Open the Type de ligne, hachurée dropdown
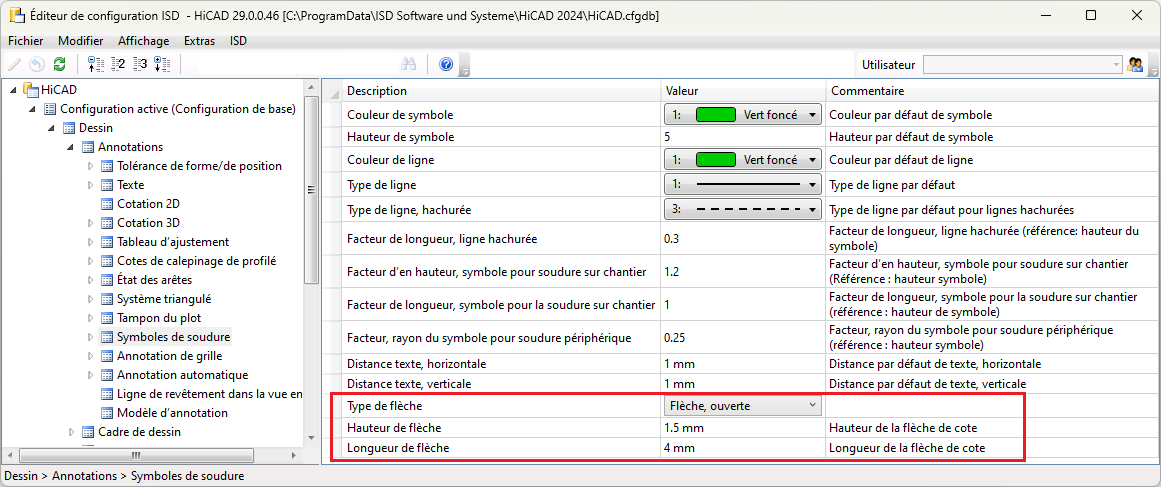The image size is (1161, 487). pyautogui.click(x=743, y=209)
